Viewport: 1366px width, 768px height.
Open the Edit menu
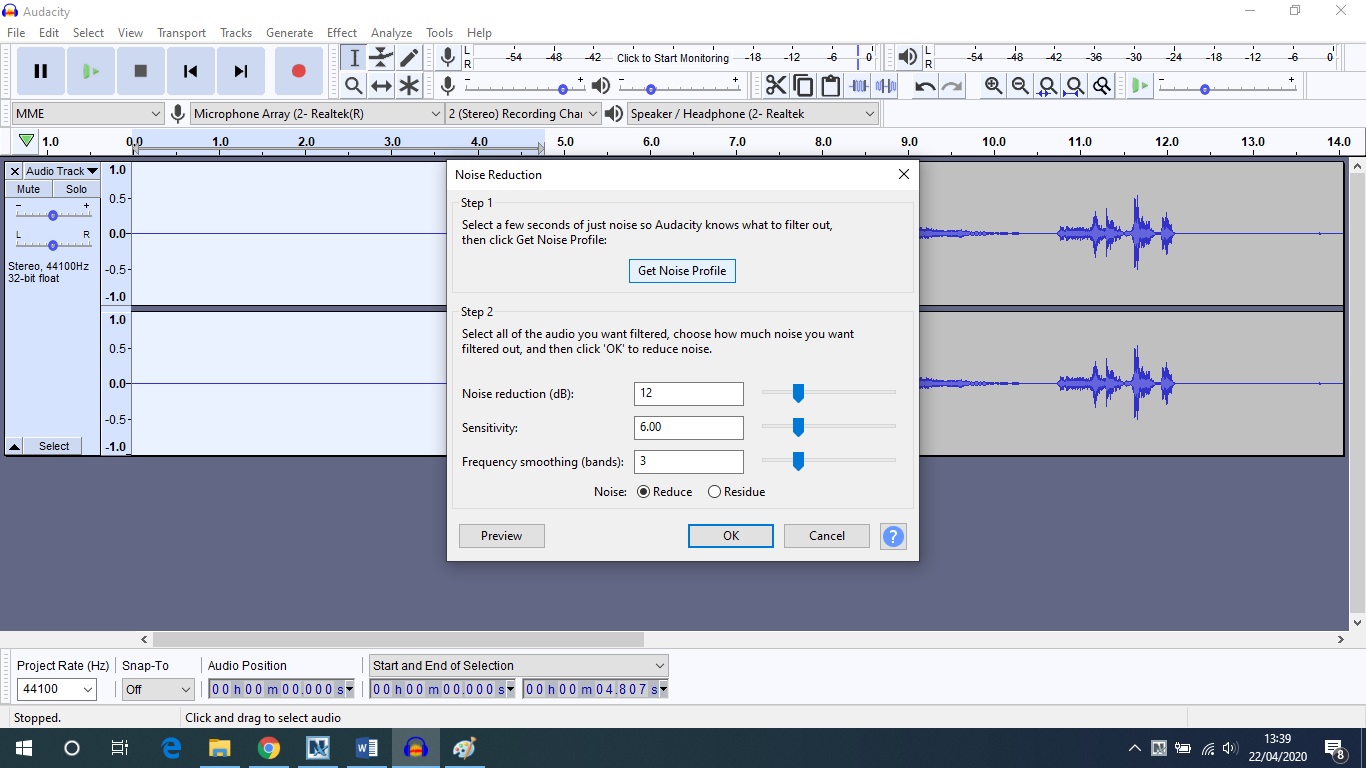[x=49, y=33]
